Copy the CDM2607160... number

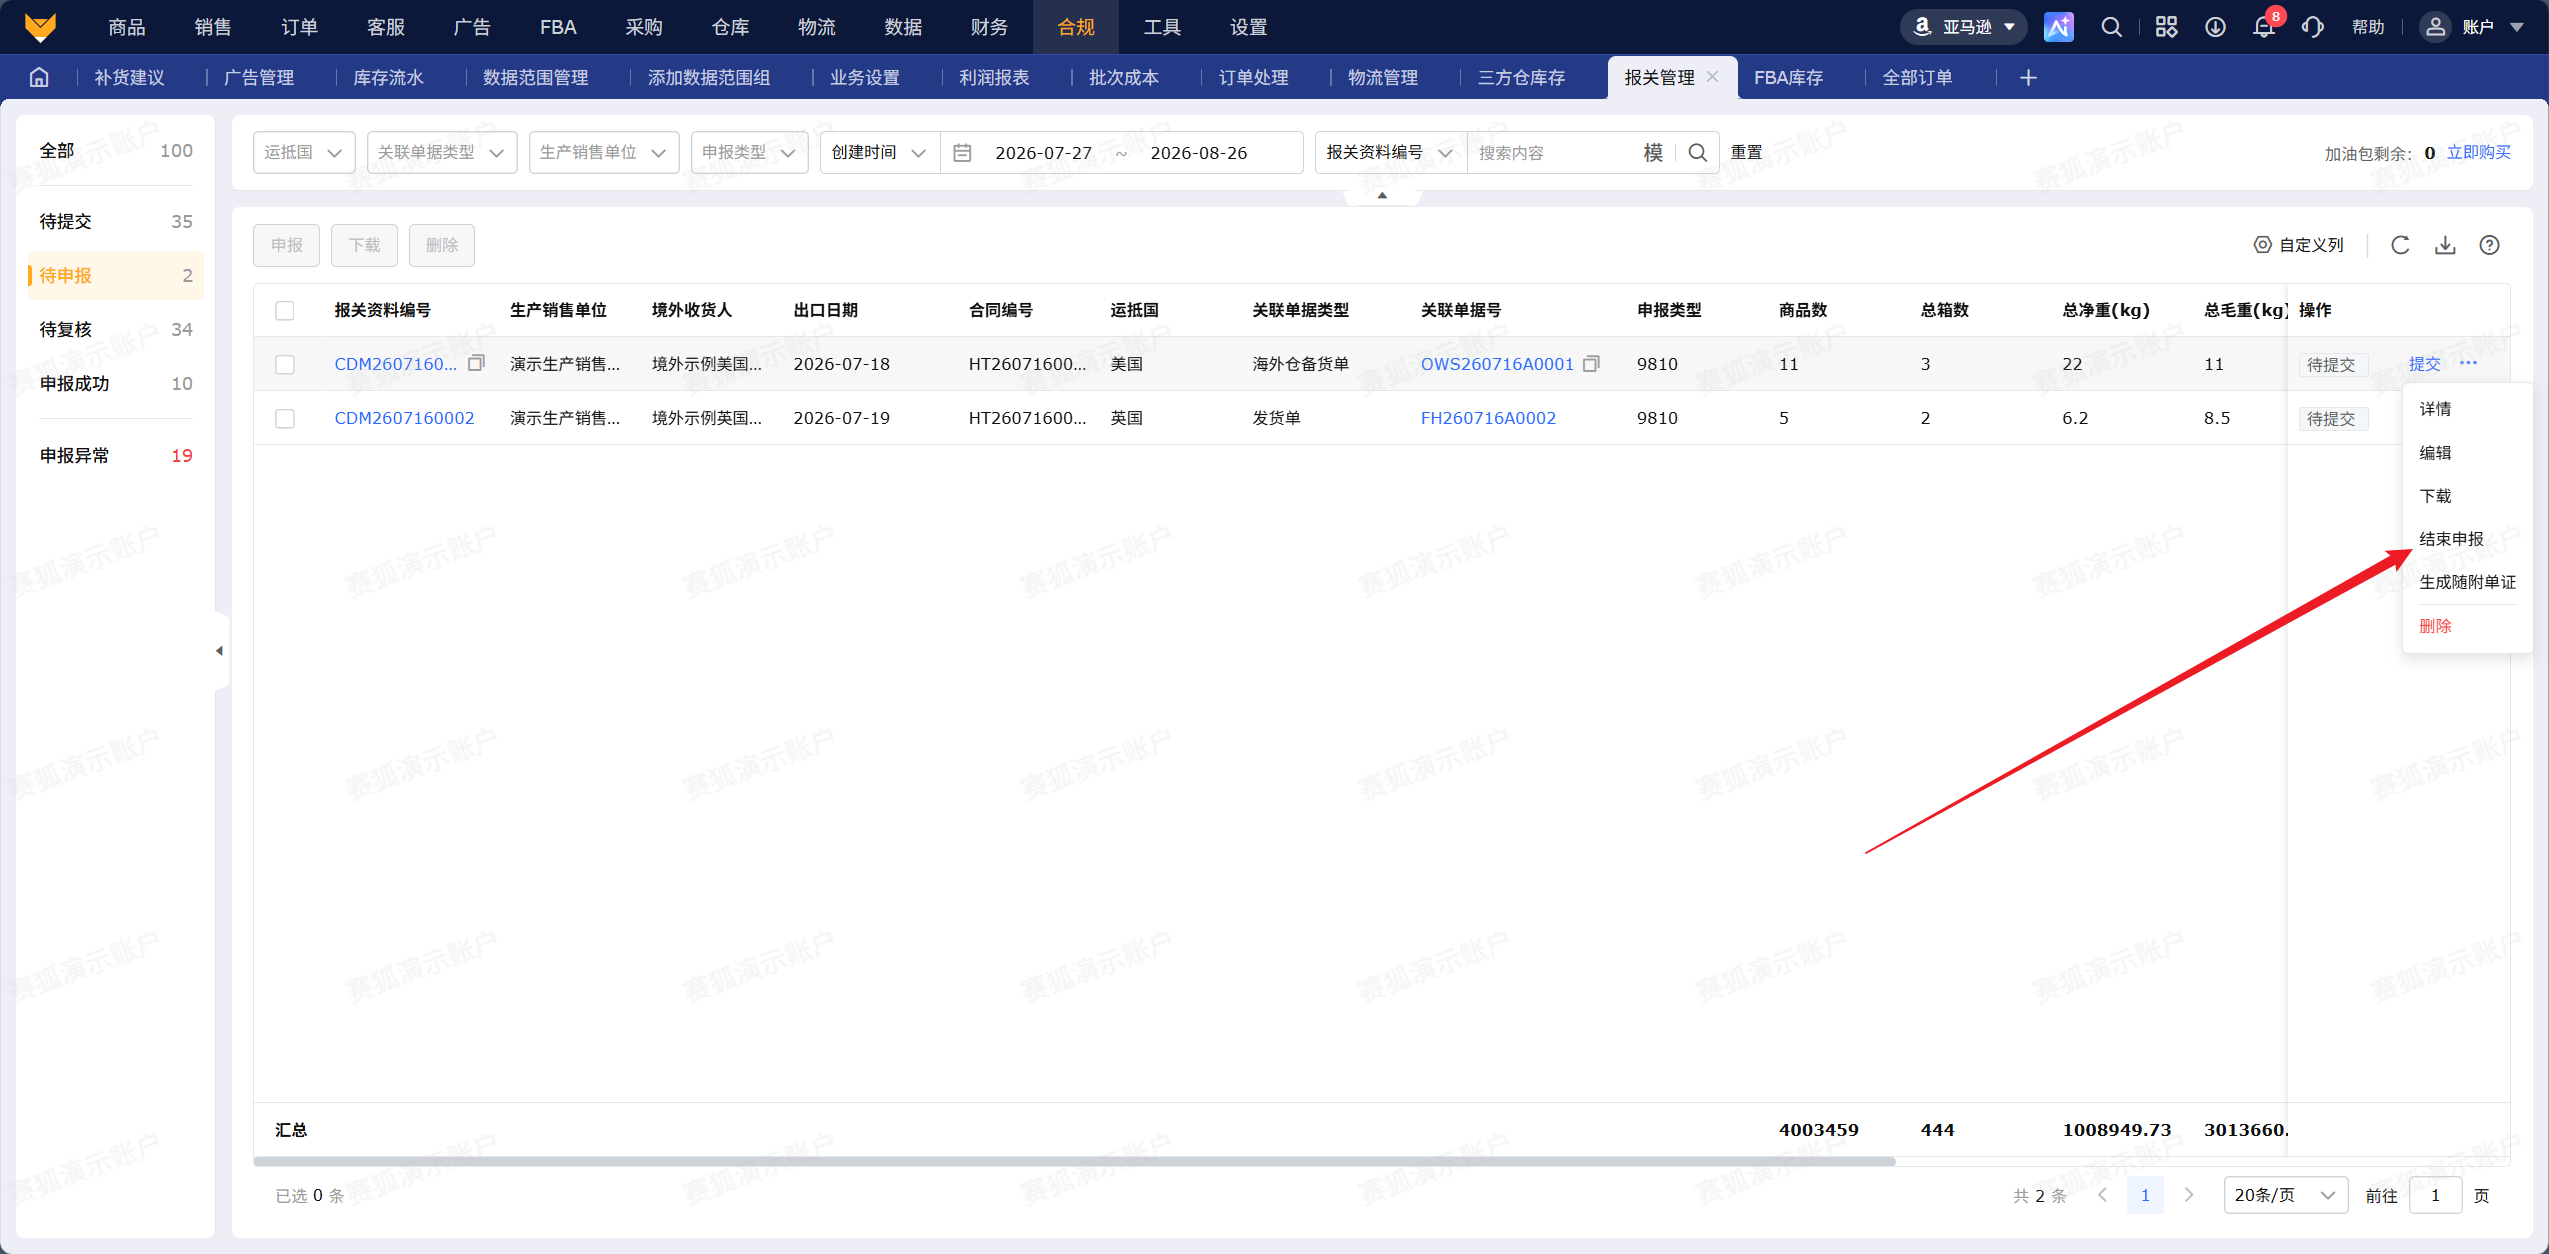click(476, 363)
